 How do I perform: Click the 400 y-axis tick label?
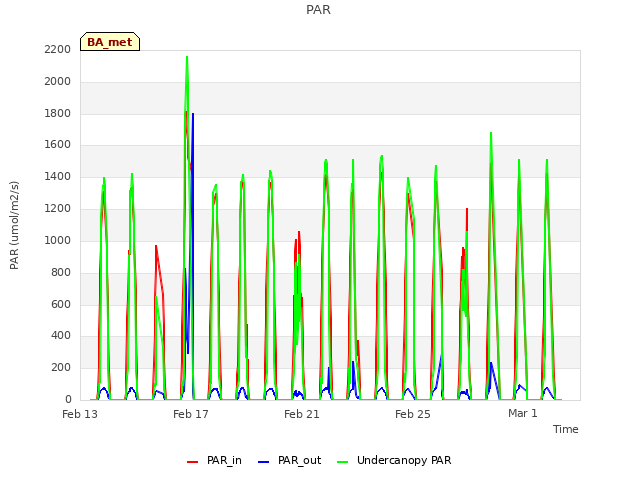pyautogui.click(x=61, y=336)
